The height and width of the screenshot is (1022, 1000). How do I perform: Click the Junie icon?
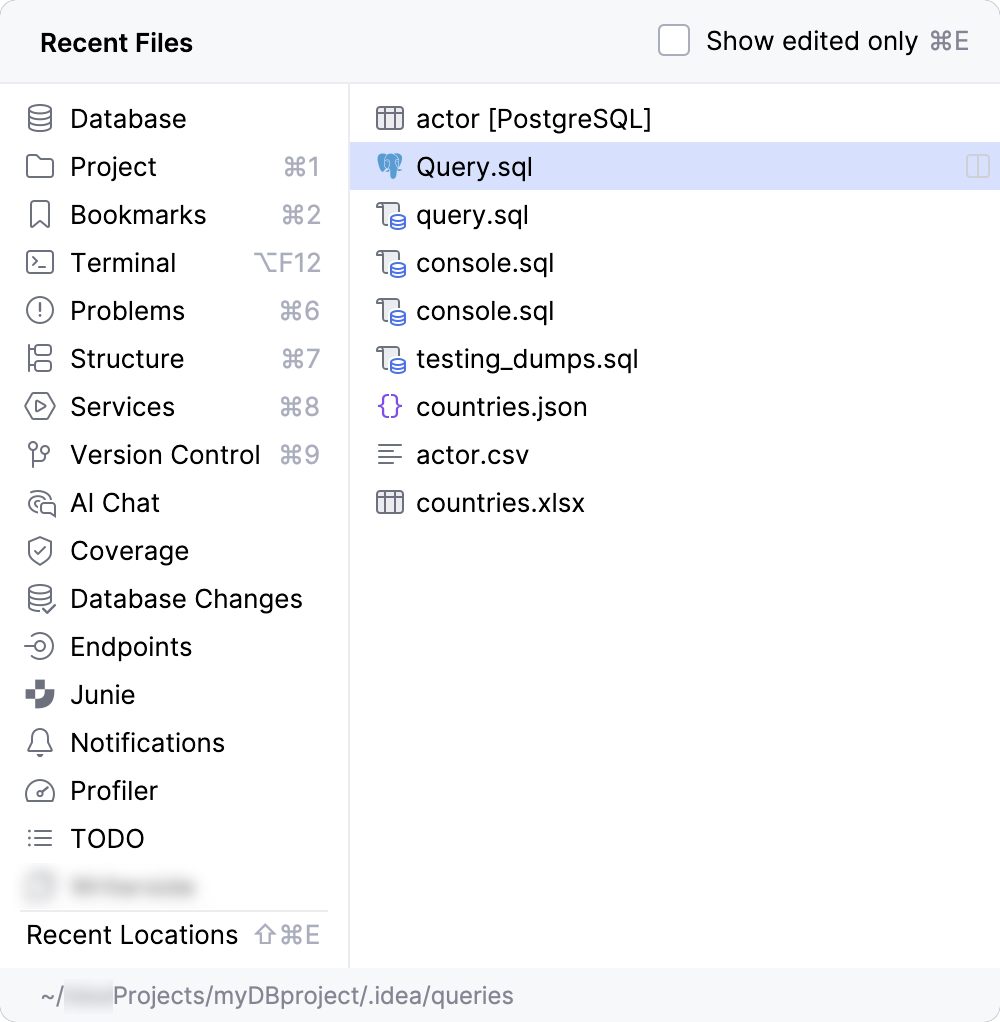coord(40,695)
